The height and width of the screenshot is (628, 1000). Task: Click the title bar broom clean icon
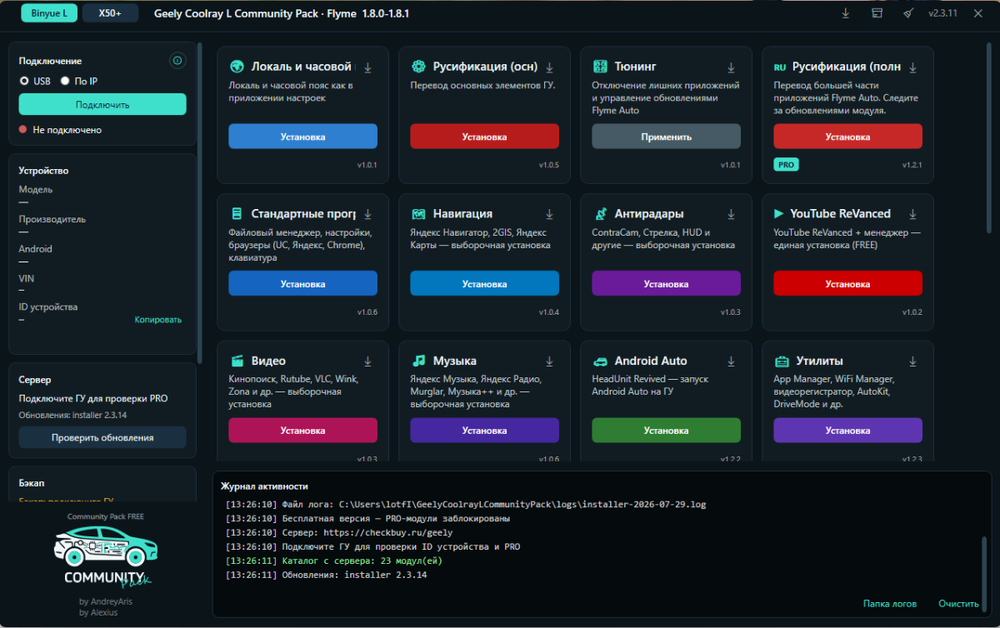(908, 13)
